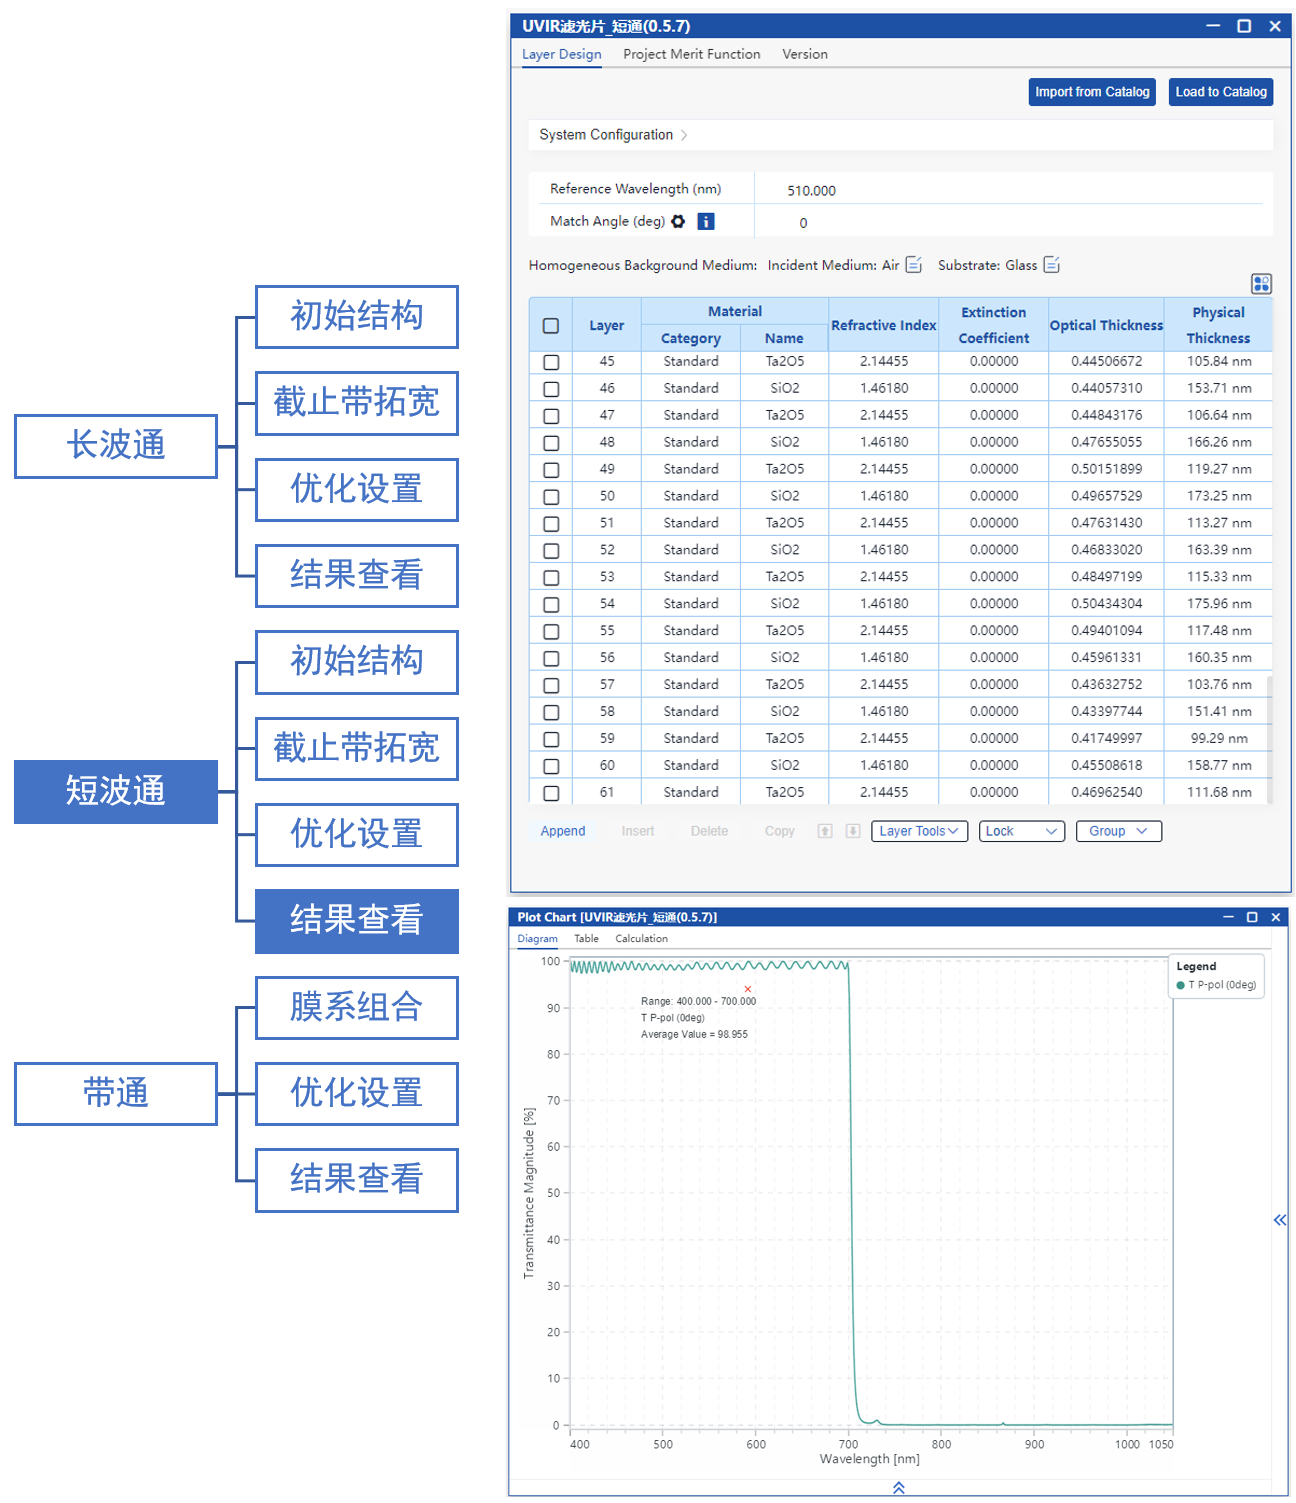
Task: Click the blue info icon beside Match Angle
Action: pyautogui.click(x=706, y=221)
